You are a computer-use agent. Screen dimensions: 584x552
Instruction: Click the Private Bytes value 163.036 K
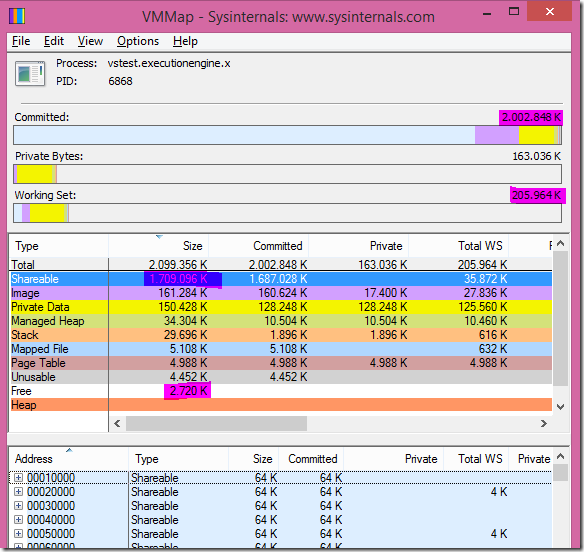(536, 156)
